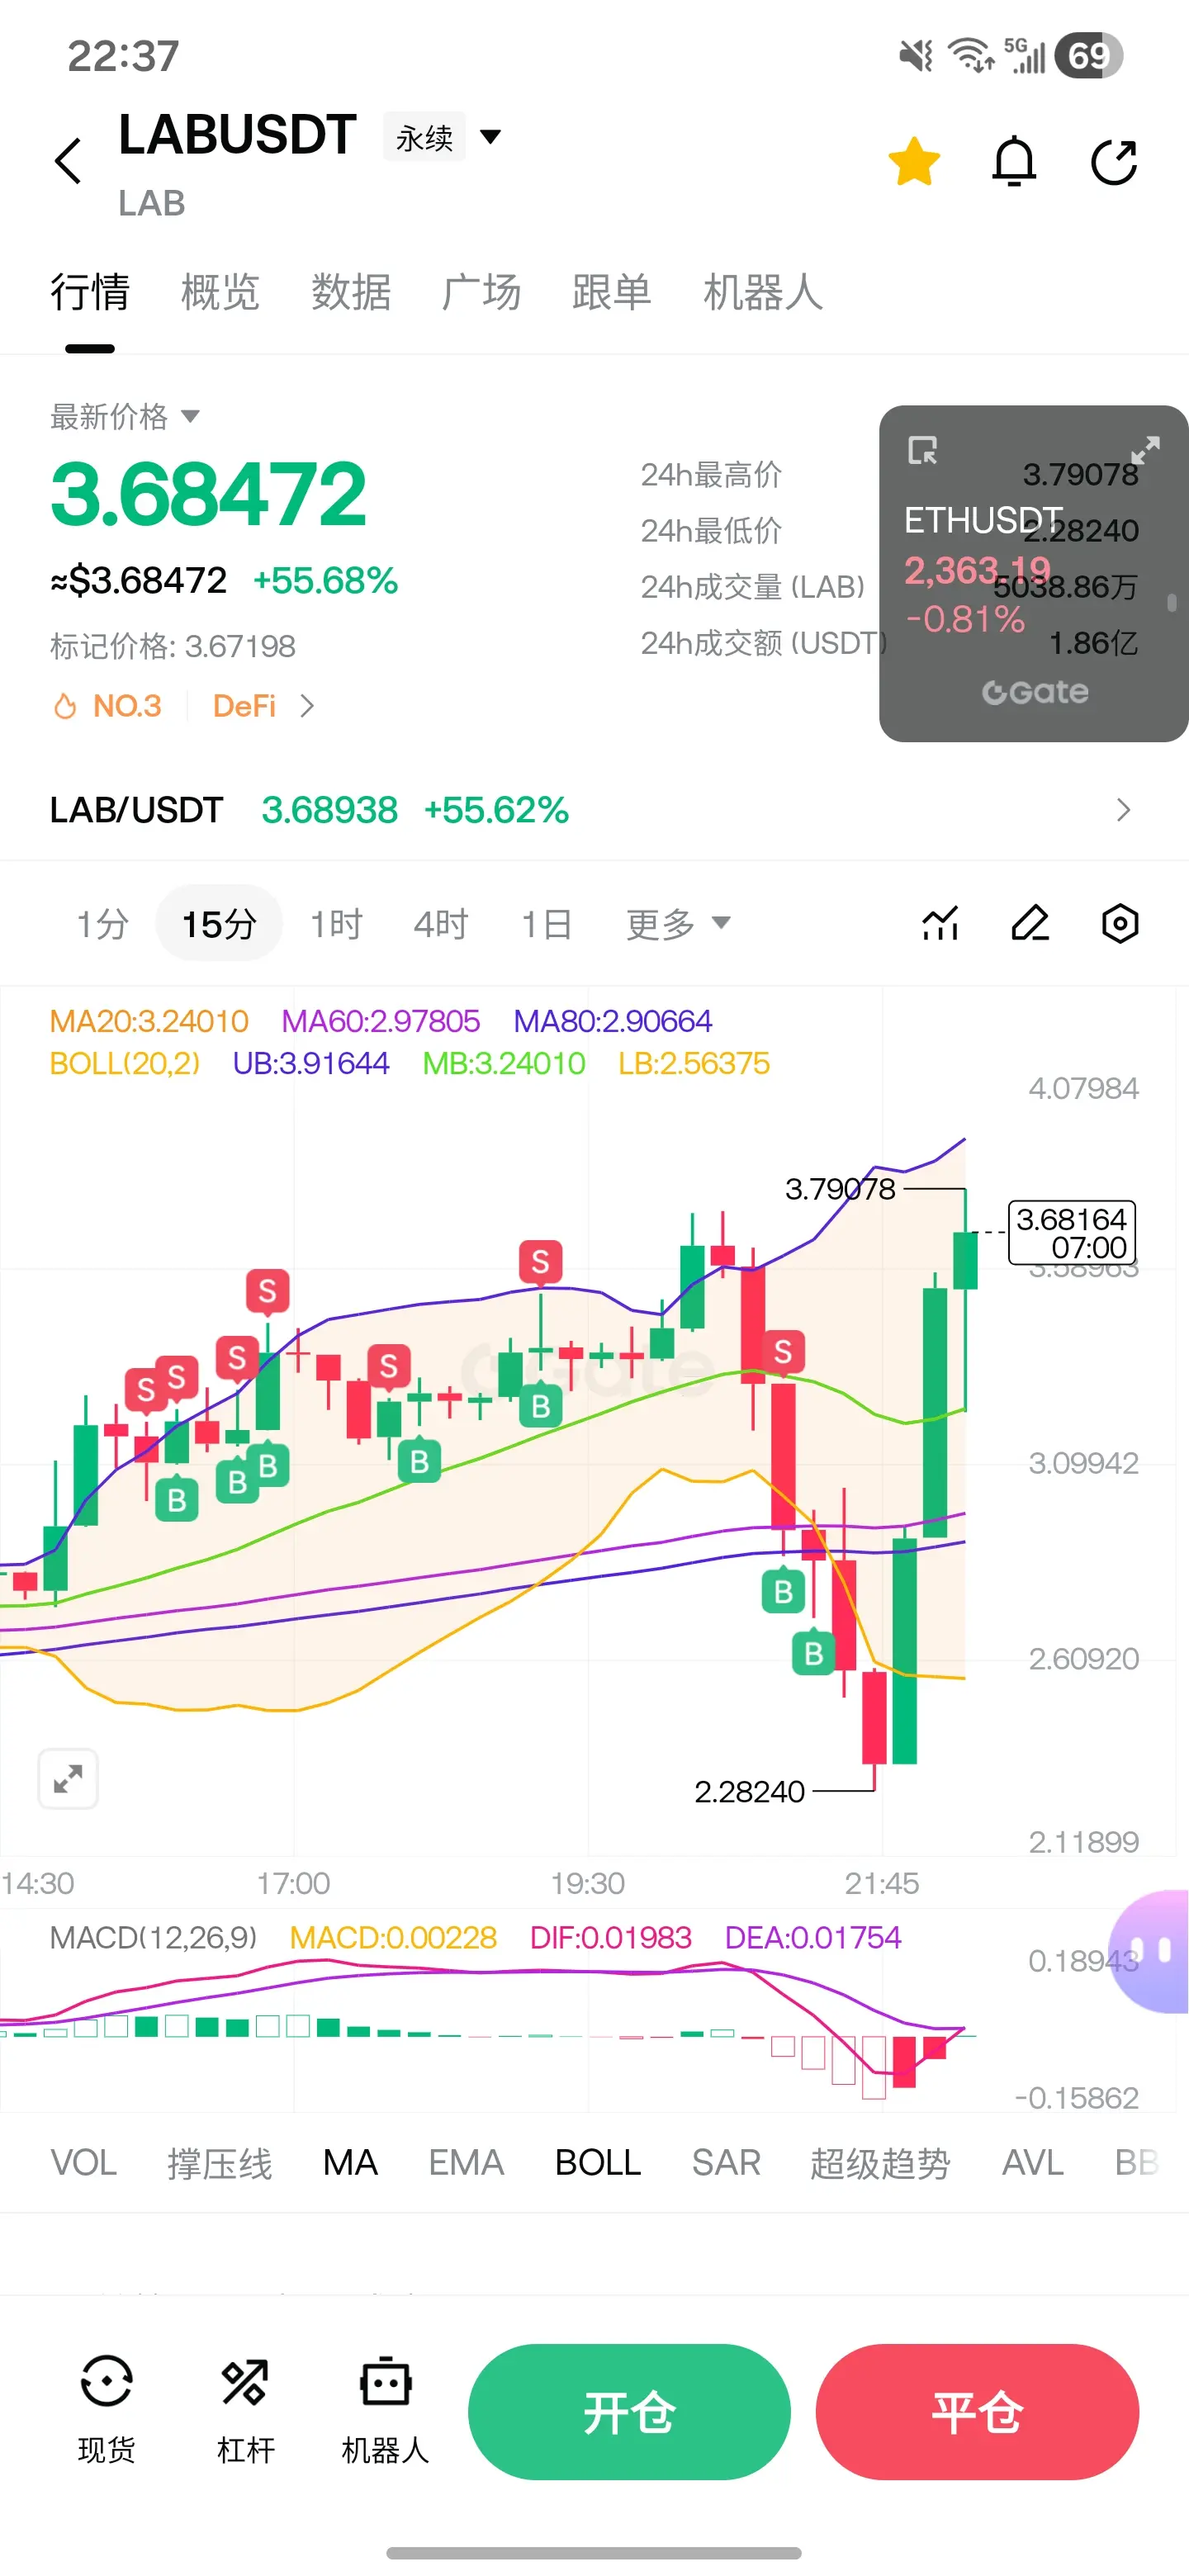1189x2576 pixels.
Task: Tap the battery indicator in status bar
Action: [x=1089, y=56]
